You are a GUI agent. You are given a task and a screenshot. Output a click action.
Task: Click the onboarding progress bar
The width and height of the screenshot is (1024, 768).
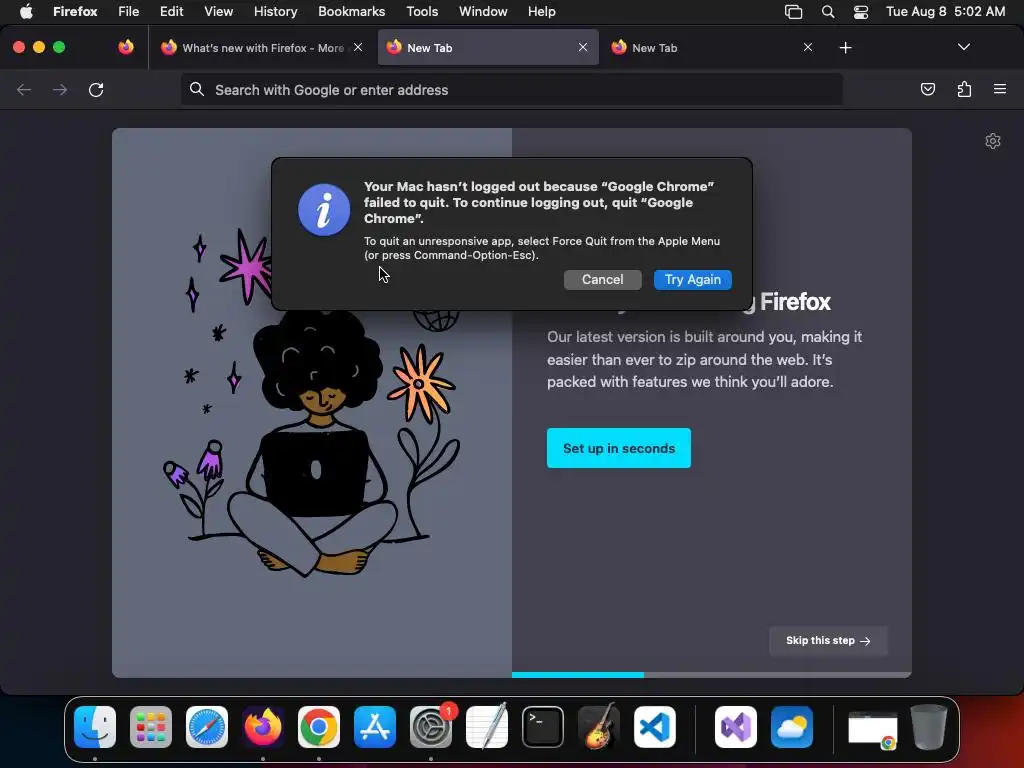711,675
